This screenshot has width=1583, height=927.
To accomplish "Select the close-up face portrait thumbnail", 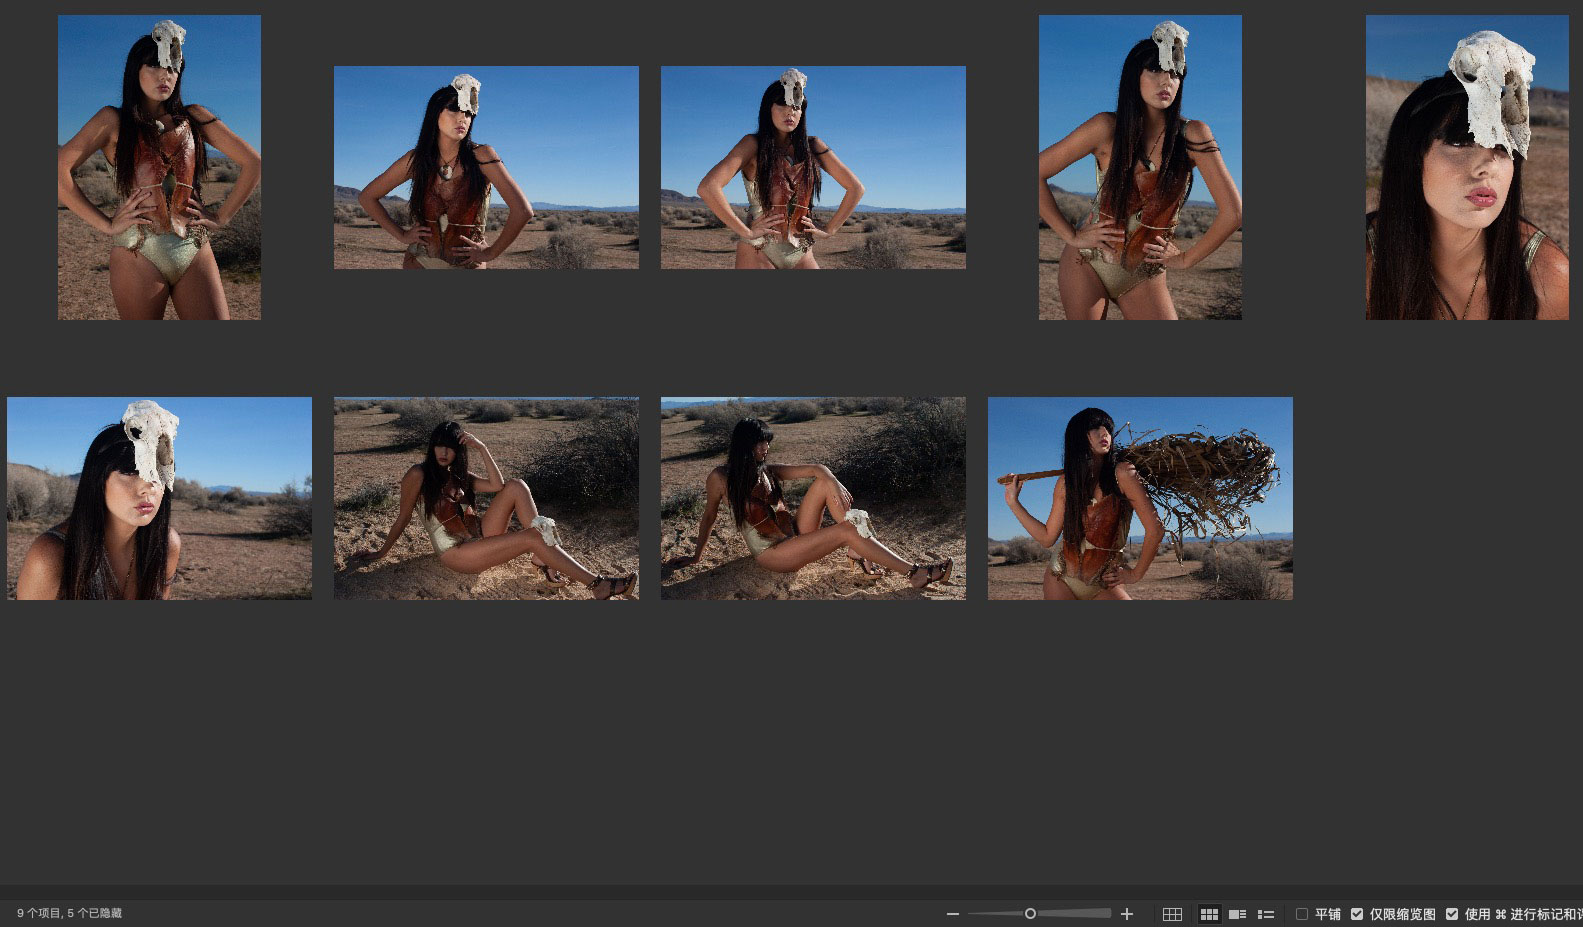I will 1467,167.
